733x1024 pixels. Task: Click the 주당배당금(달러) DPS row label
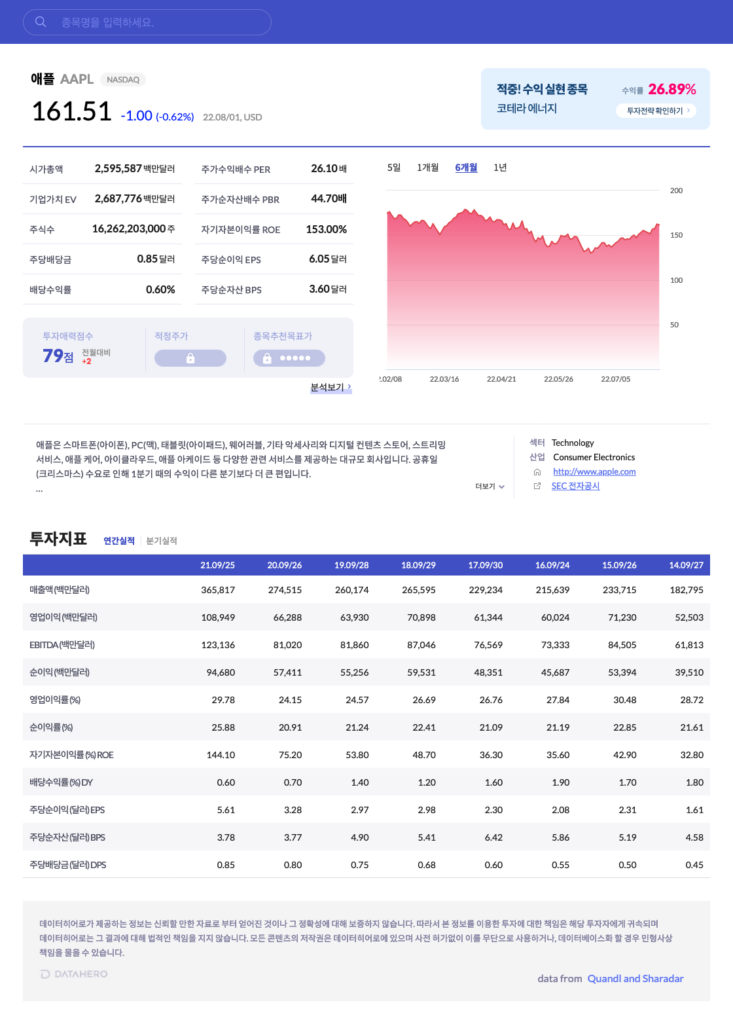68,865
